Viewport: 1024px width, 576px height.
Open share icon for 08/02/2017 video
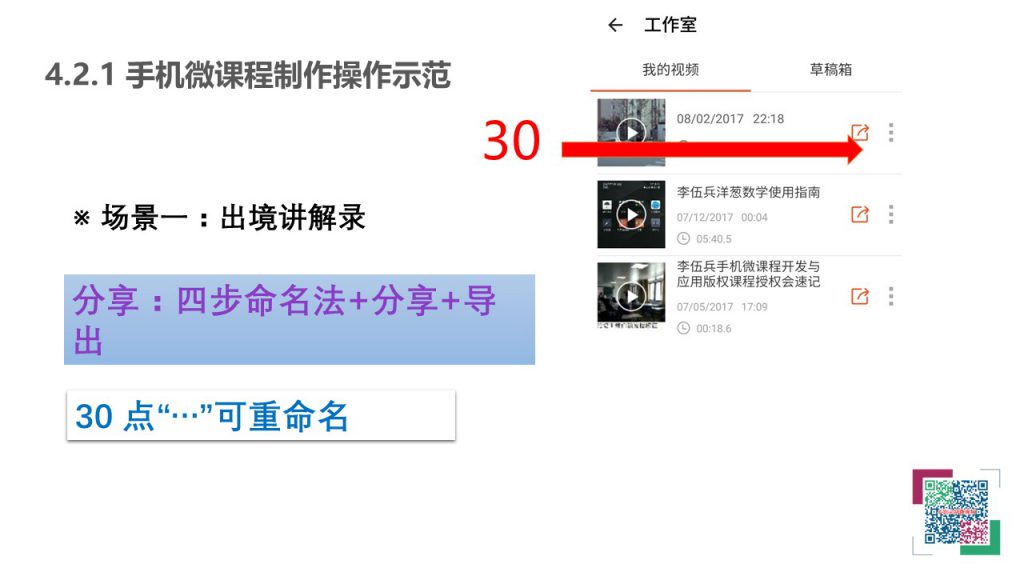point(860,133)
